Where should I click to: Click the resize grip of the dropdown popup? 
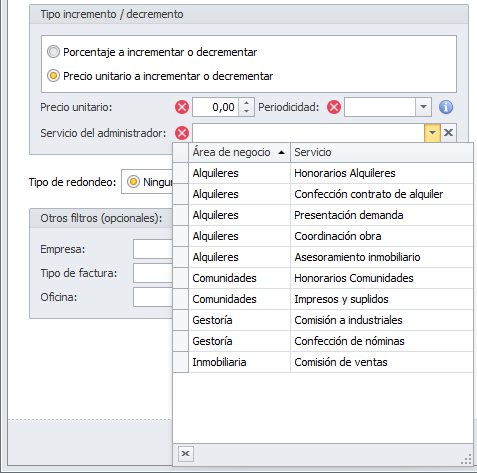point(466,459)
